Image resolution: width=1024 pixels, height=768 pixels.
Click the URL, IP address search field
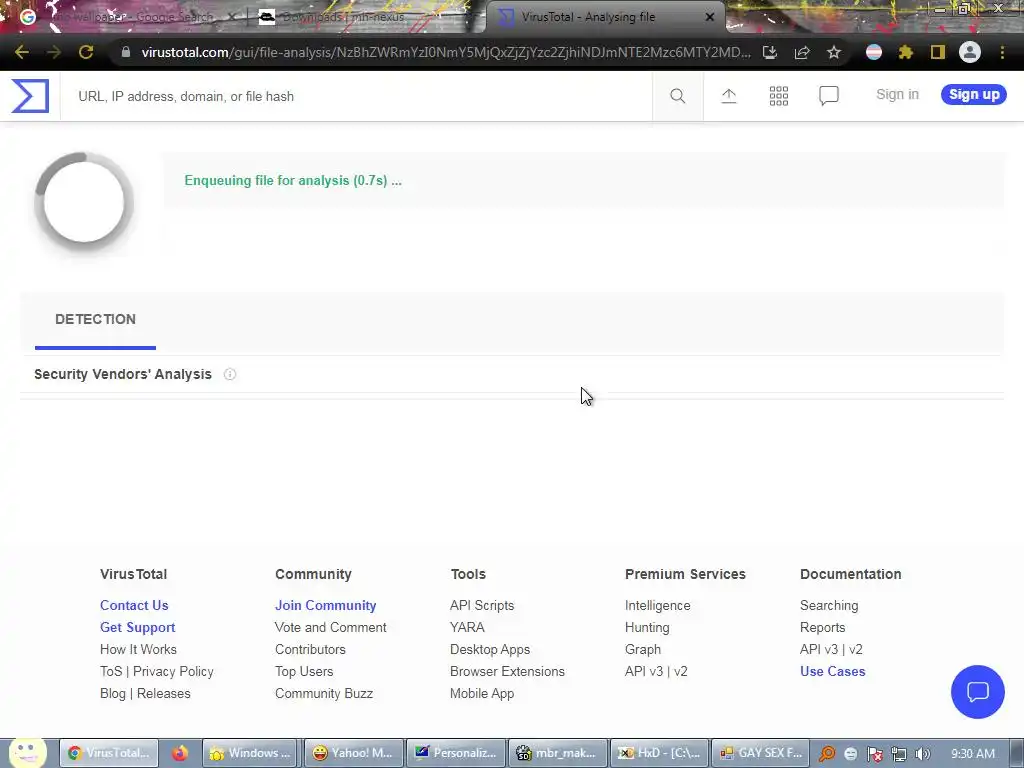(x=356, y=96)
